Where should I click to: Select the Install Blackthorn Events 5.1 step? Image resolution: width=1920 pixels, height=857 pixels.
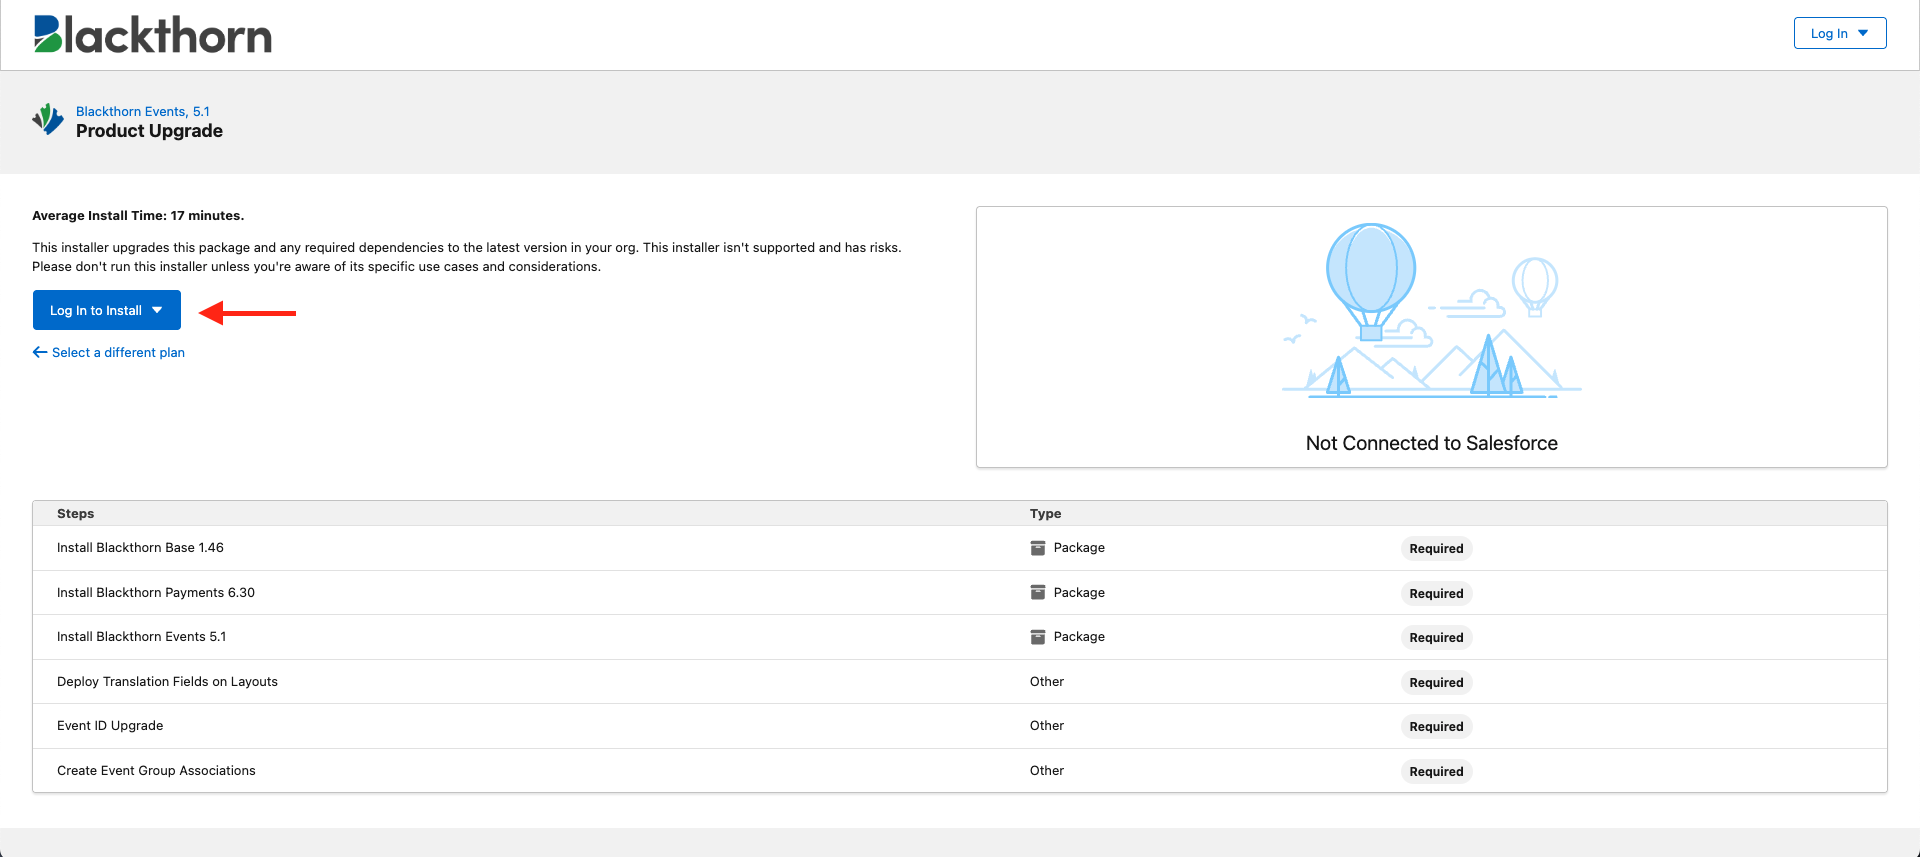click(141, 636)
